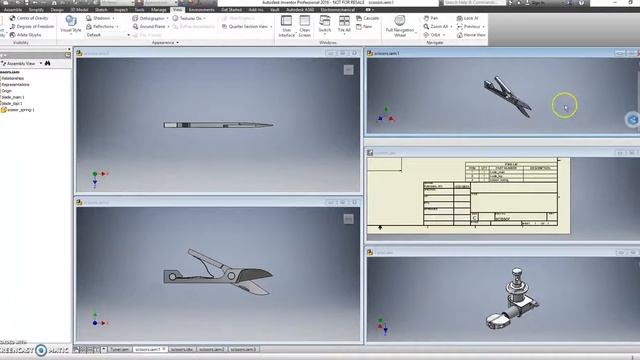
Task: Toggle Shadows in the Appearance panel
Action: click(98, 18)
